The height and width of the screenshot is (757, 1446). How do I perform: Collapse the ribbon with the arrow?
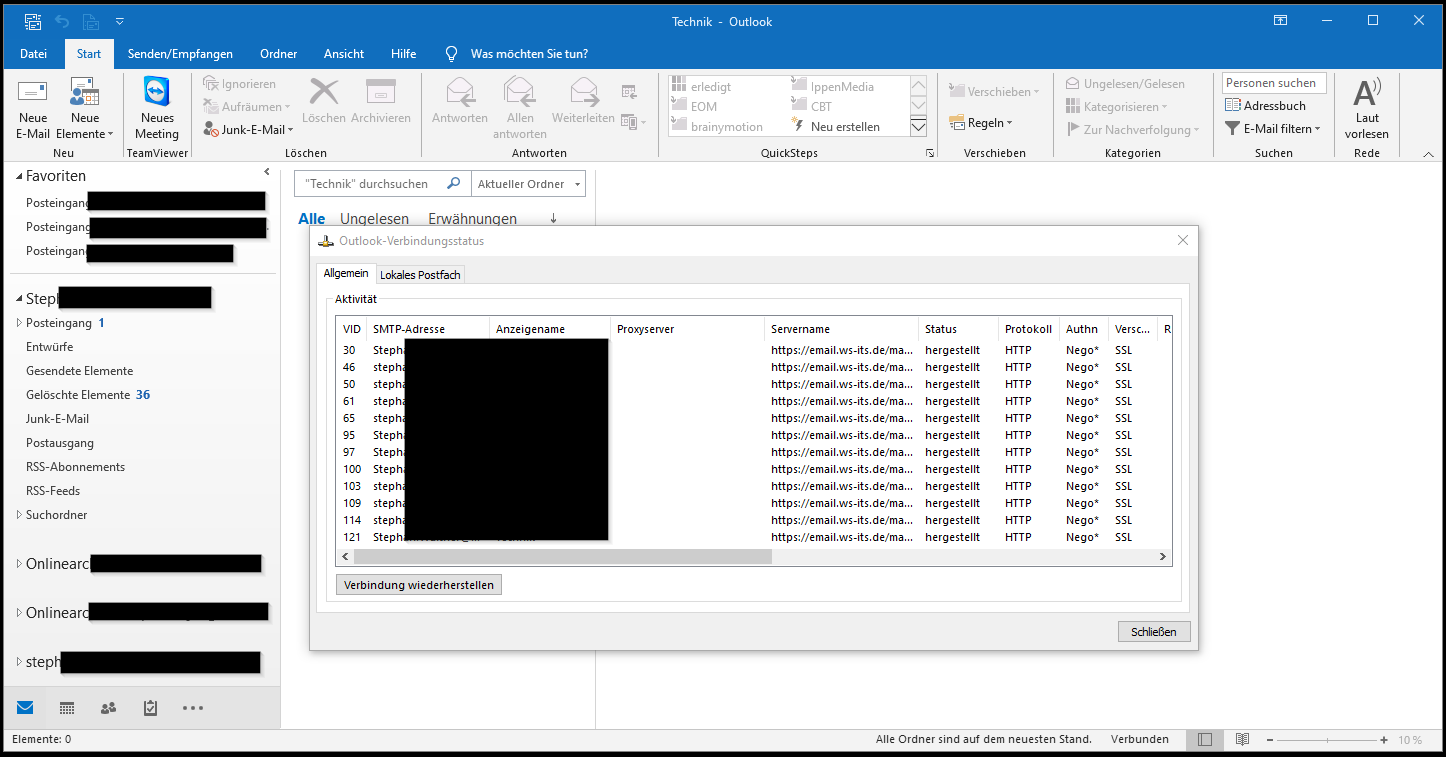click(x=1428, y=154)
